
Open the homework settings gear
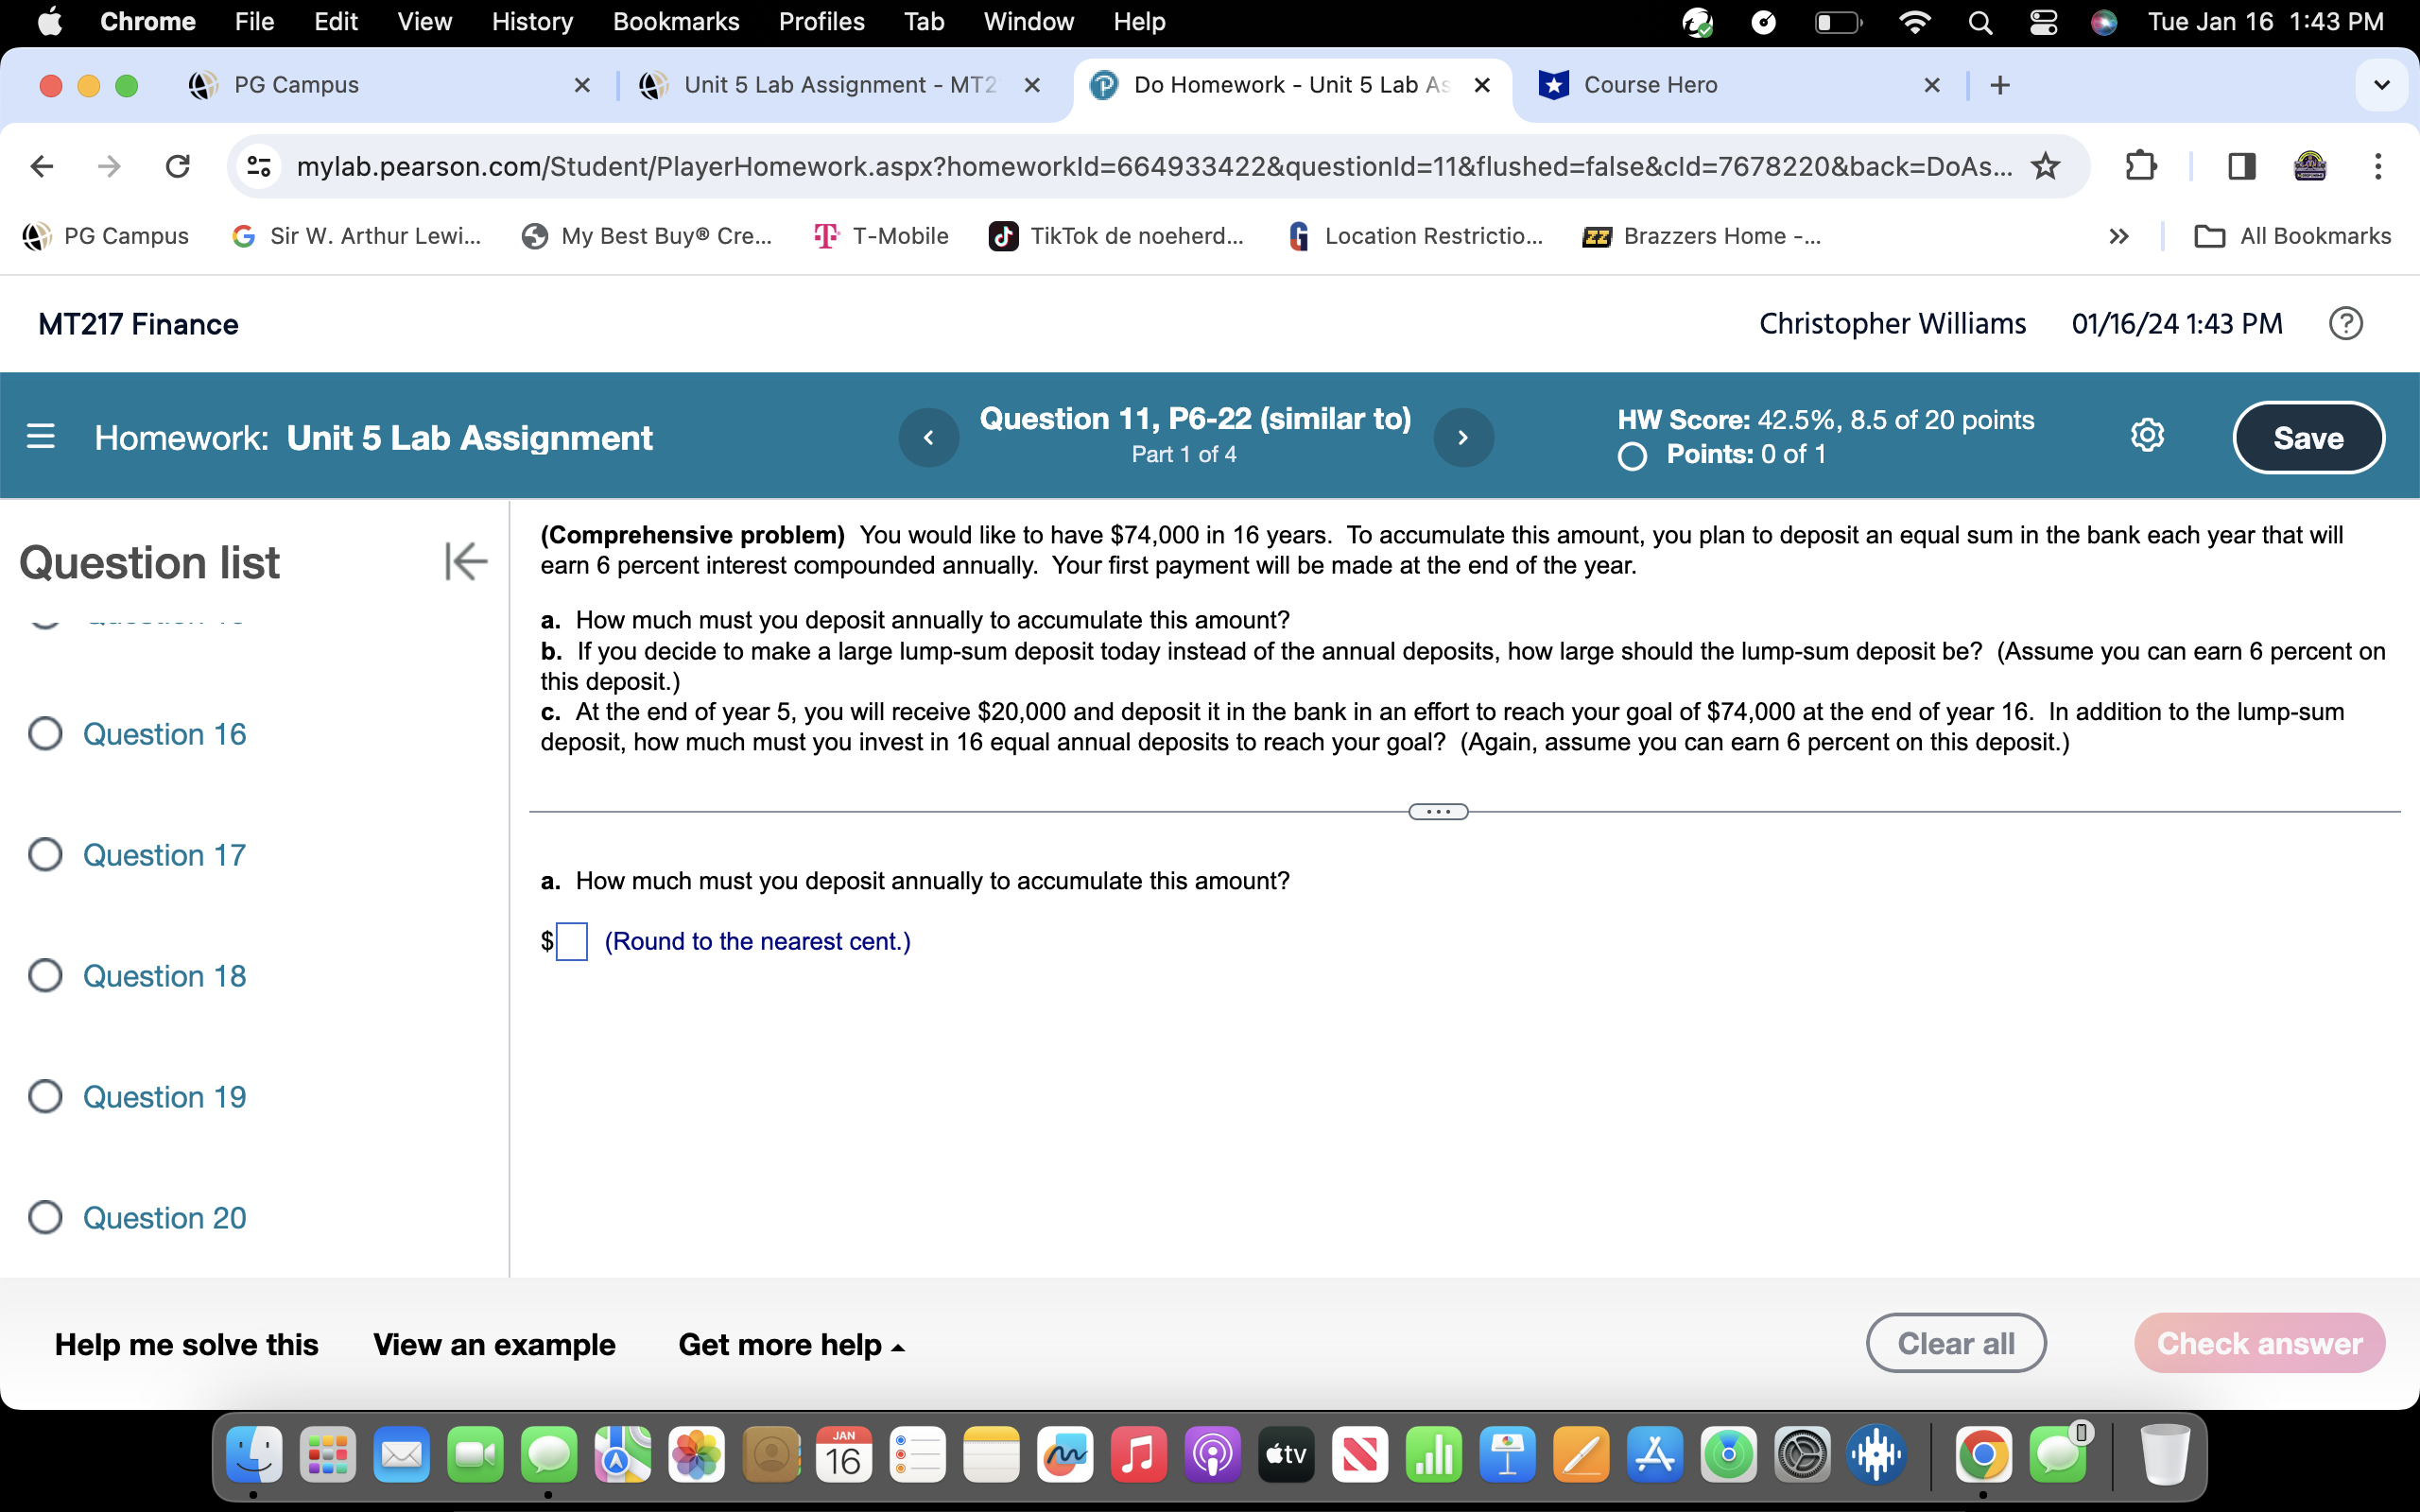2147,435
